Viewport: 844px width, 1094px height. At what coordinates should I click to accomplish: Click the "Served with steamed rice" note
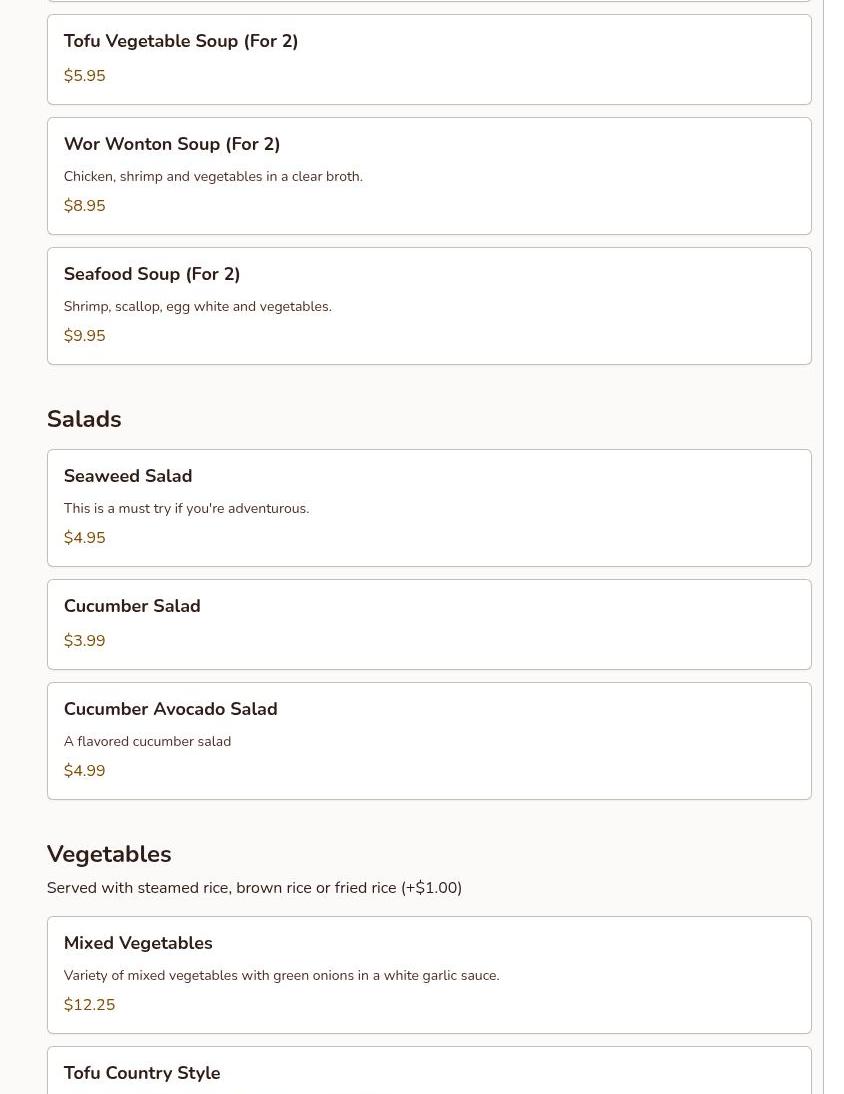pos(254,888)
